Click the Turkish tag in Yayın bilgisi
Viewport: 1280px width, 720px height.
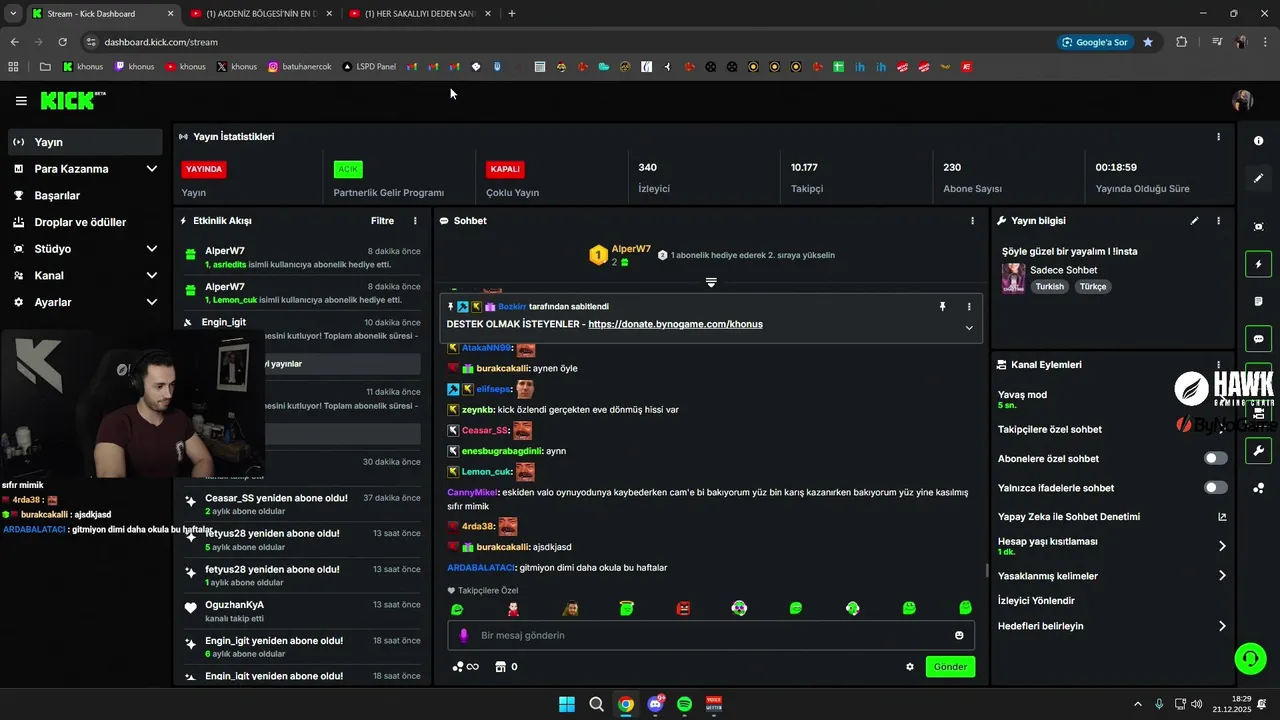[1050, 287]
